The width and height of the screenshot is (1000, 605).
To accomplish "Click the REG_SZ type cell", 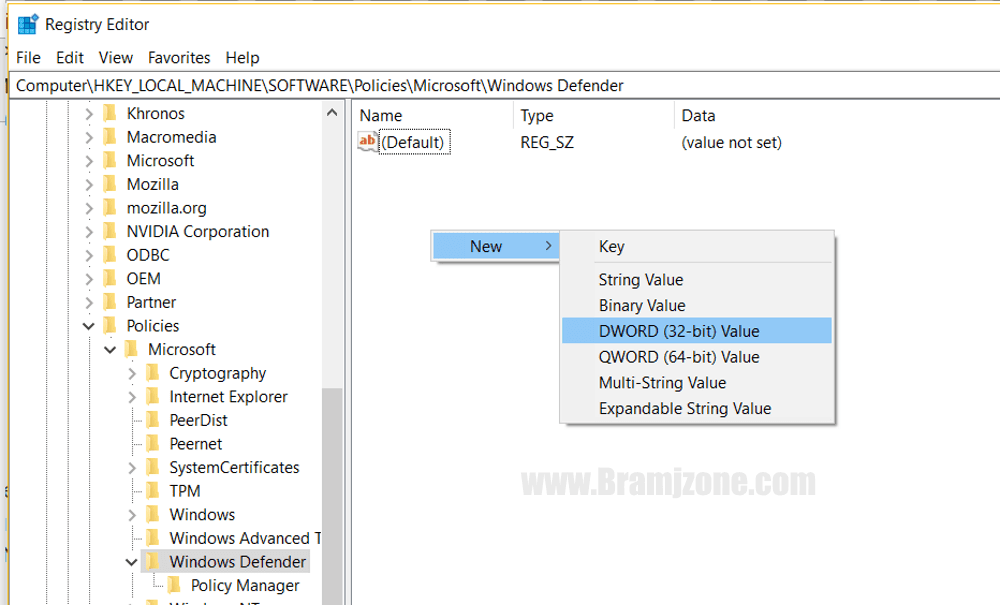I will coord(547,142).
